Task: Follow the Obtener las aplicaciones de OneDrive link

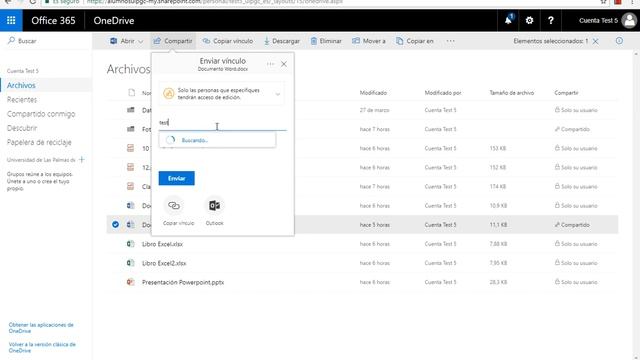Action: [x=41, y=328]
